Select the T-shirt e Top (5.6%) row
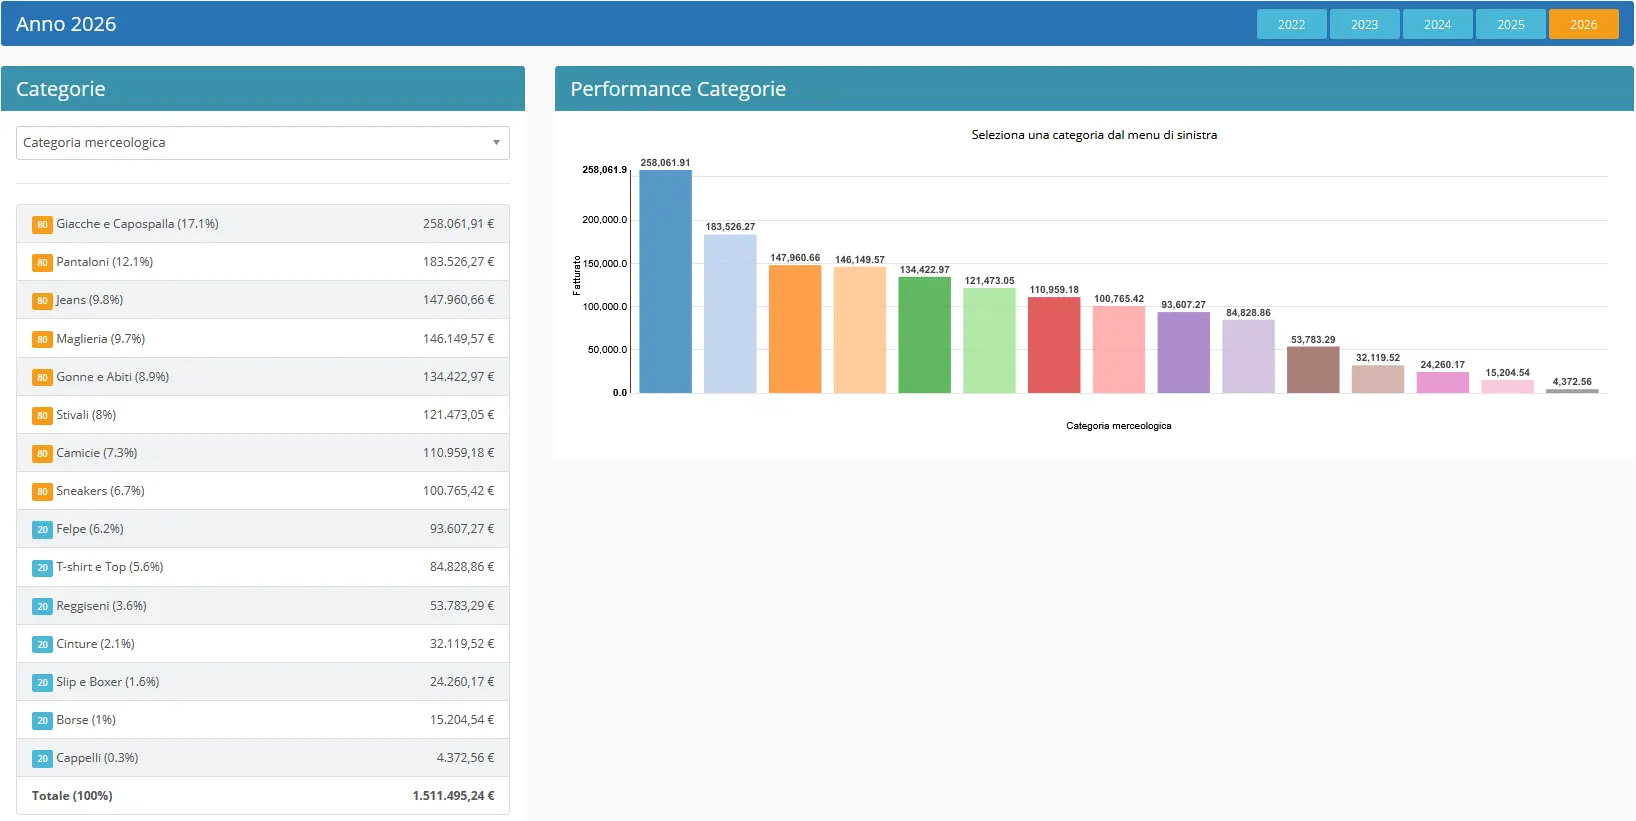Screen dimensions: 1636x821 tap(263, 567)
